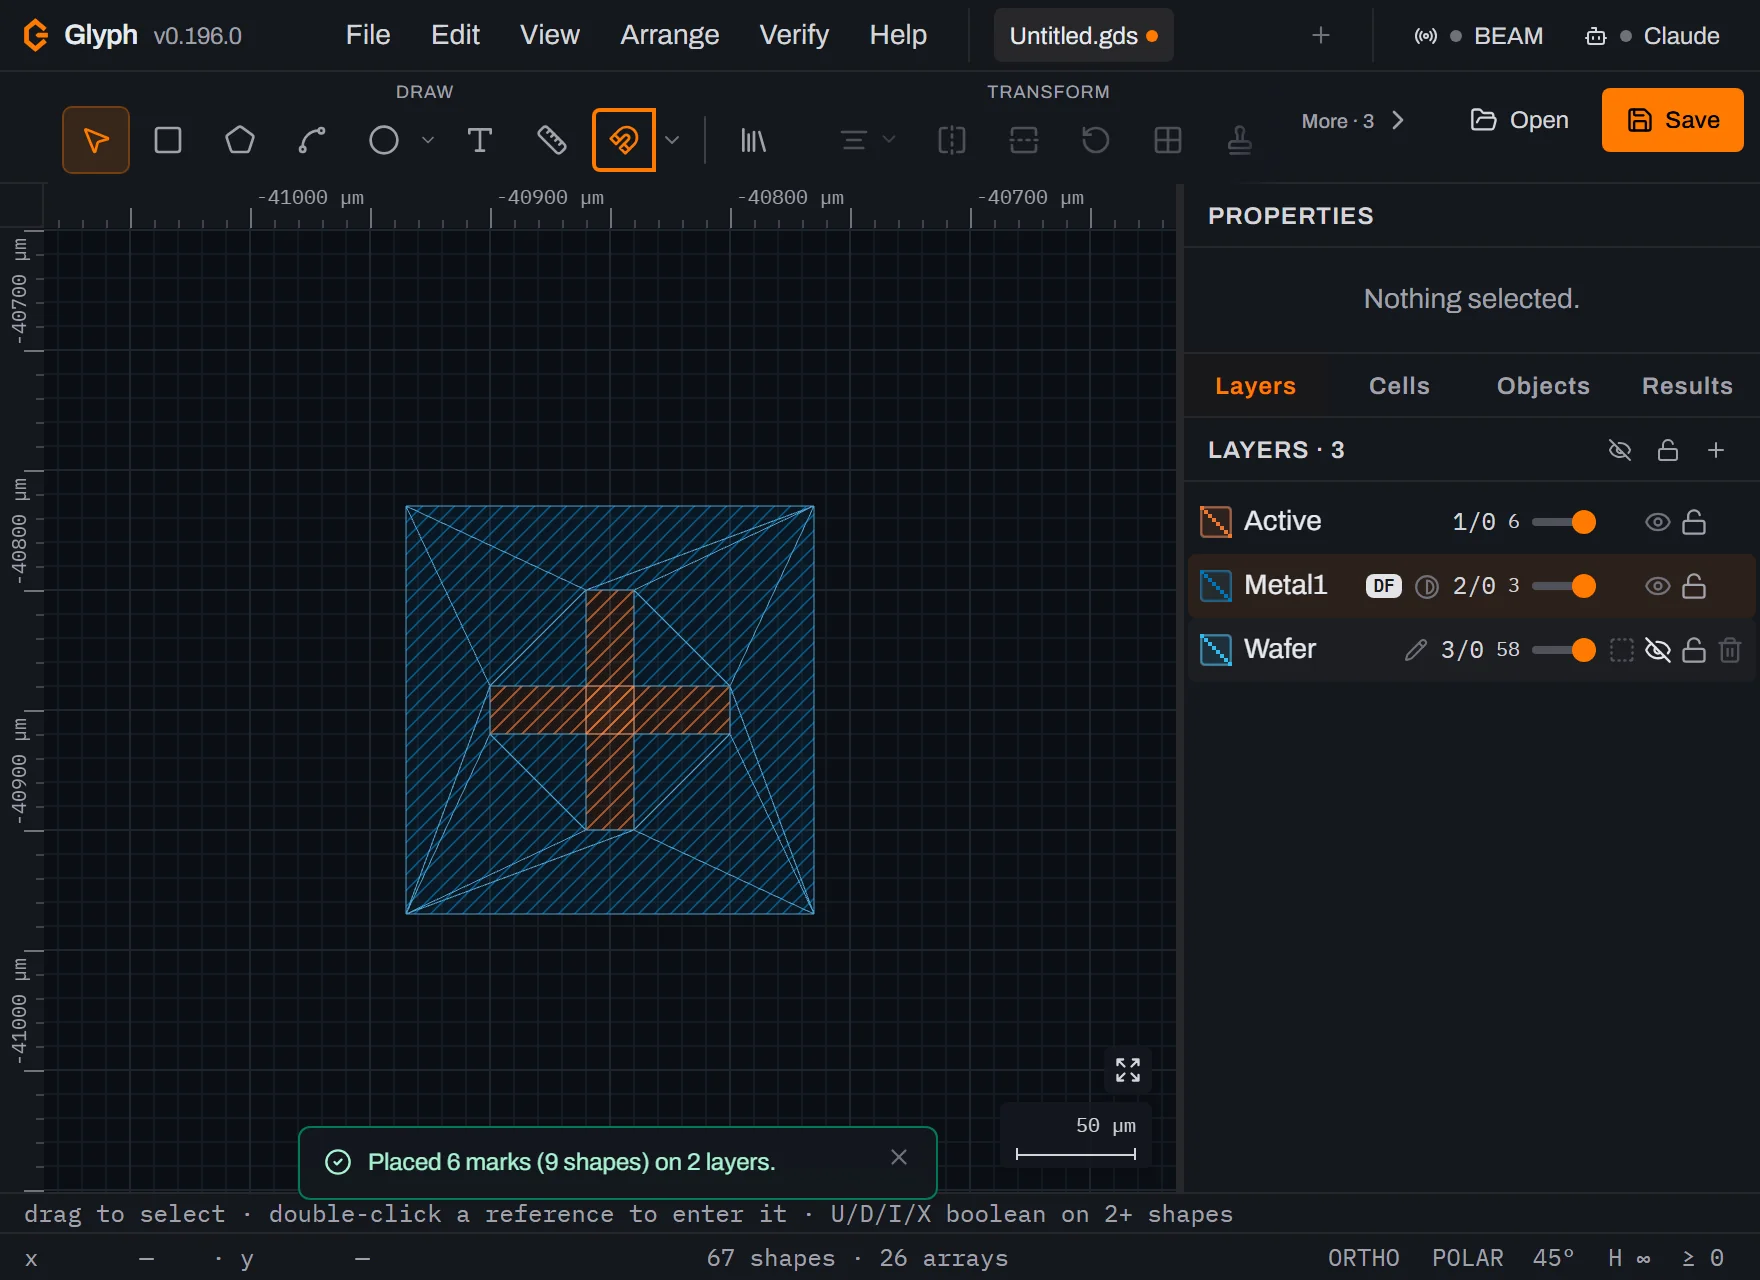Select the Circle draw tool
The image size is (1760, 1280).
click(384, 140)
